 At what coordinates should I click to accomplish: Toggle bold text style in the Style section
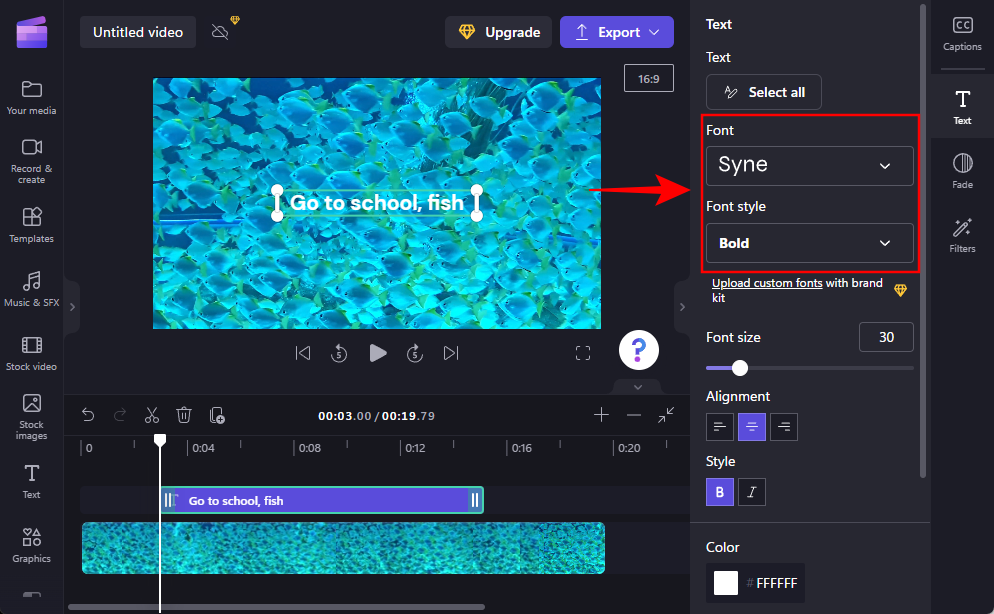click(719, 491)
